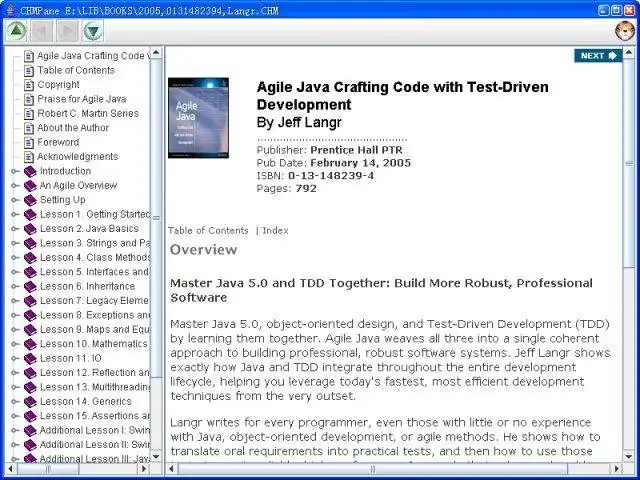Click the tiger face icon at top right
The height and width of the screenshot is (480, 640).
pos(625,31)
